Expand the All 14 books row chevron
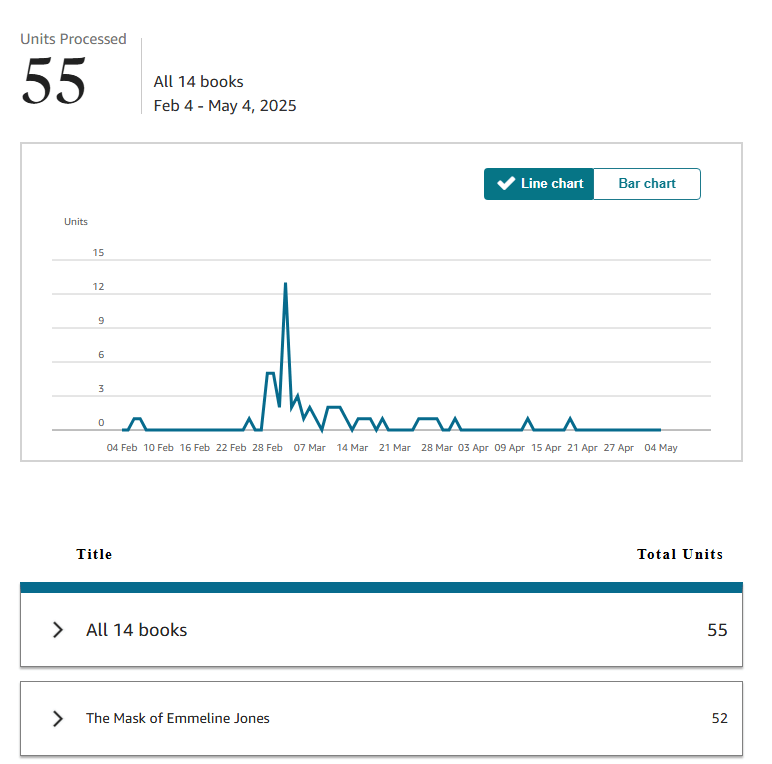 58,630
